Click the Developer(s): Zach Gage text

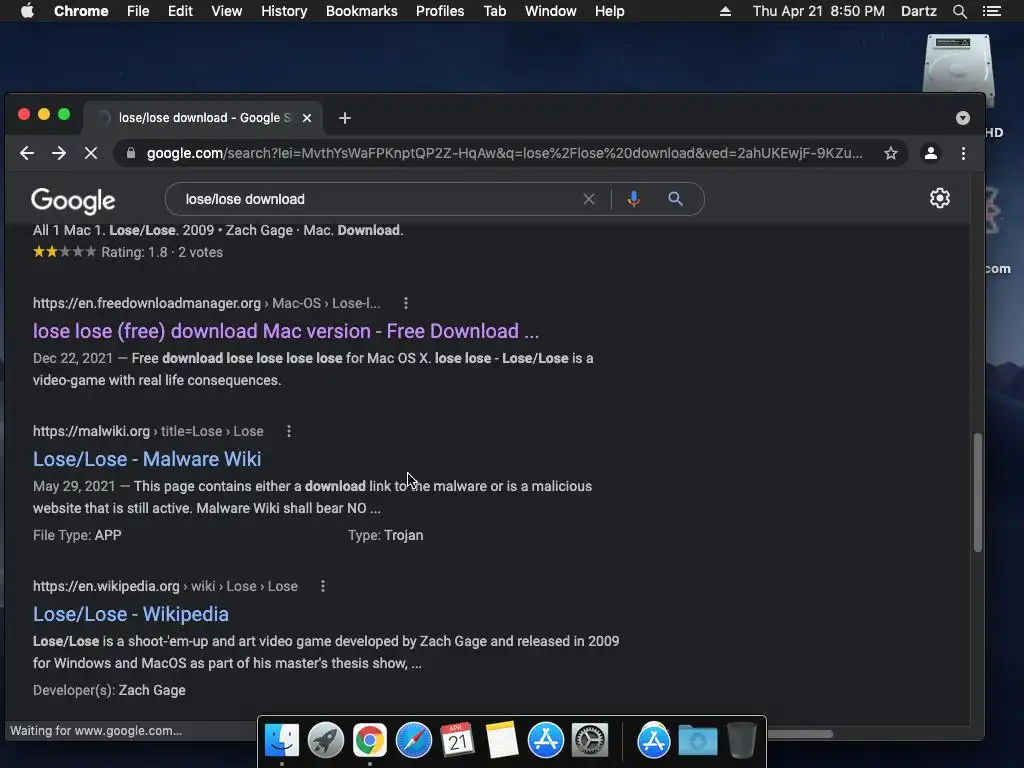coord(109,690)
